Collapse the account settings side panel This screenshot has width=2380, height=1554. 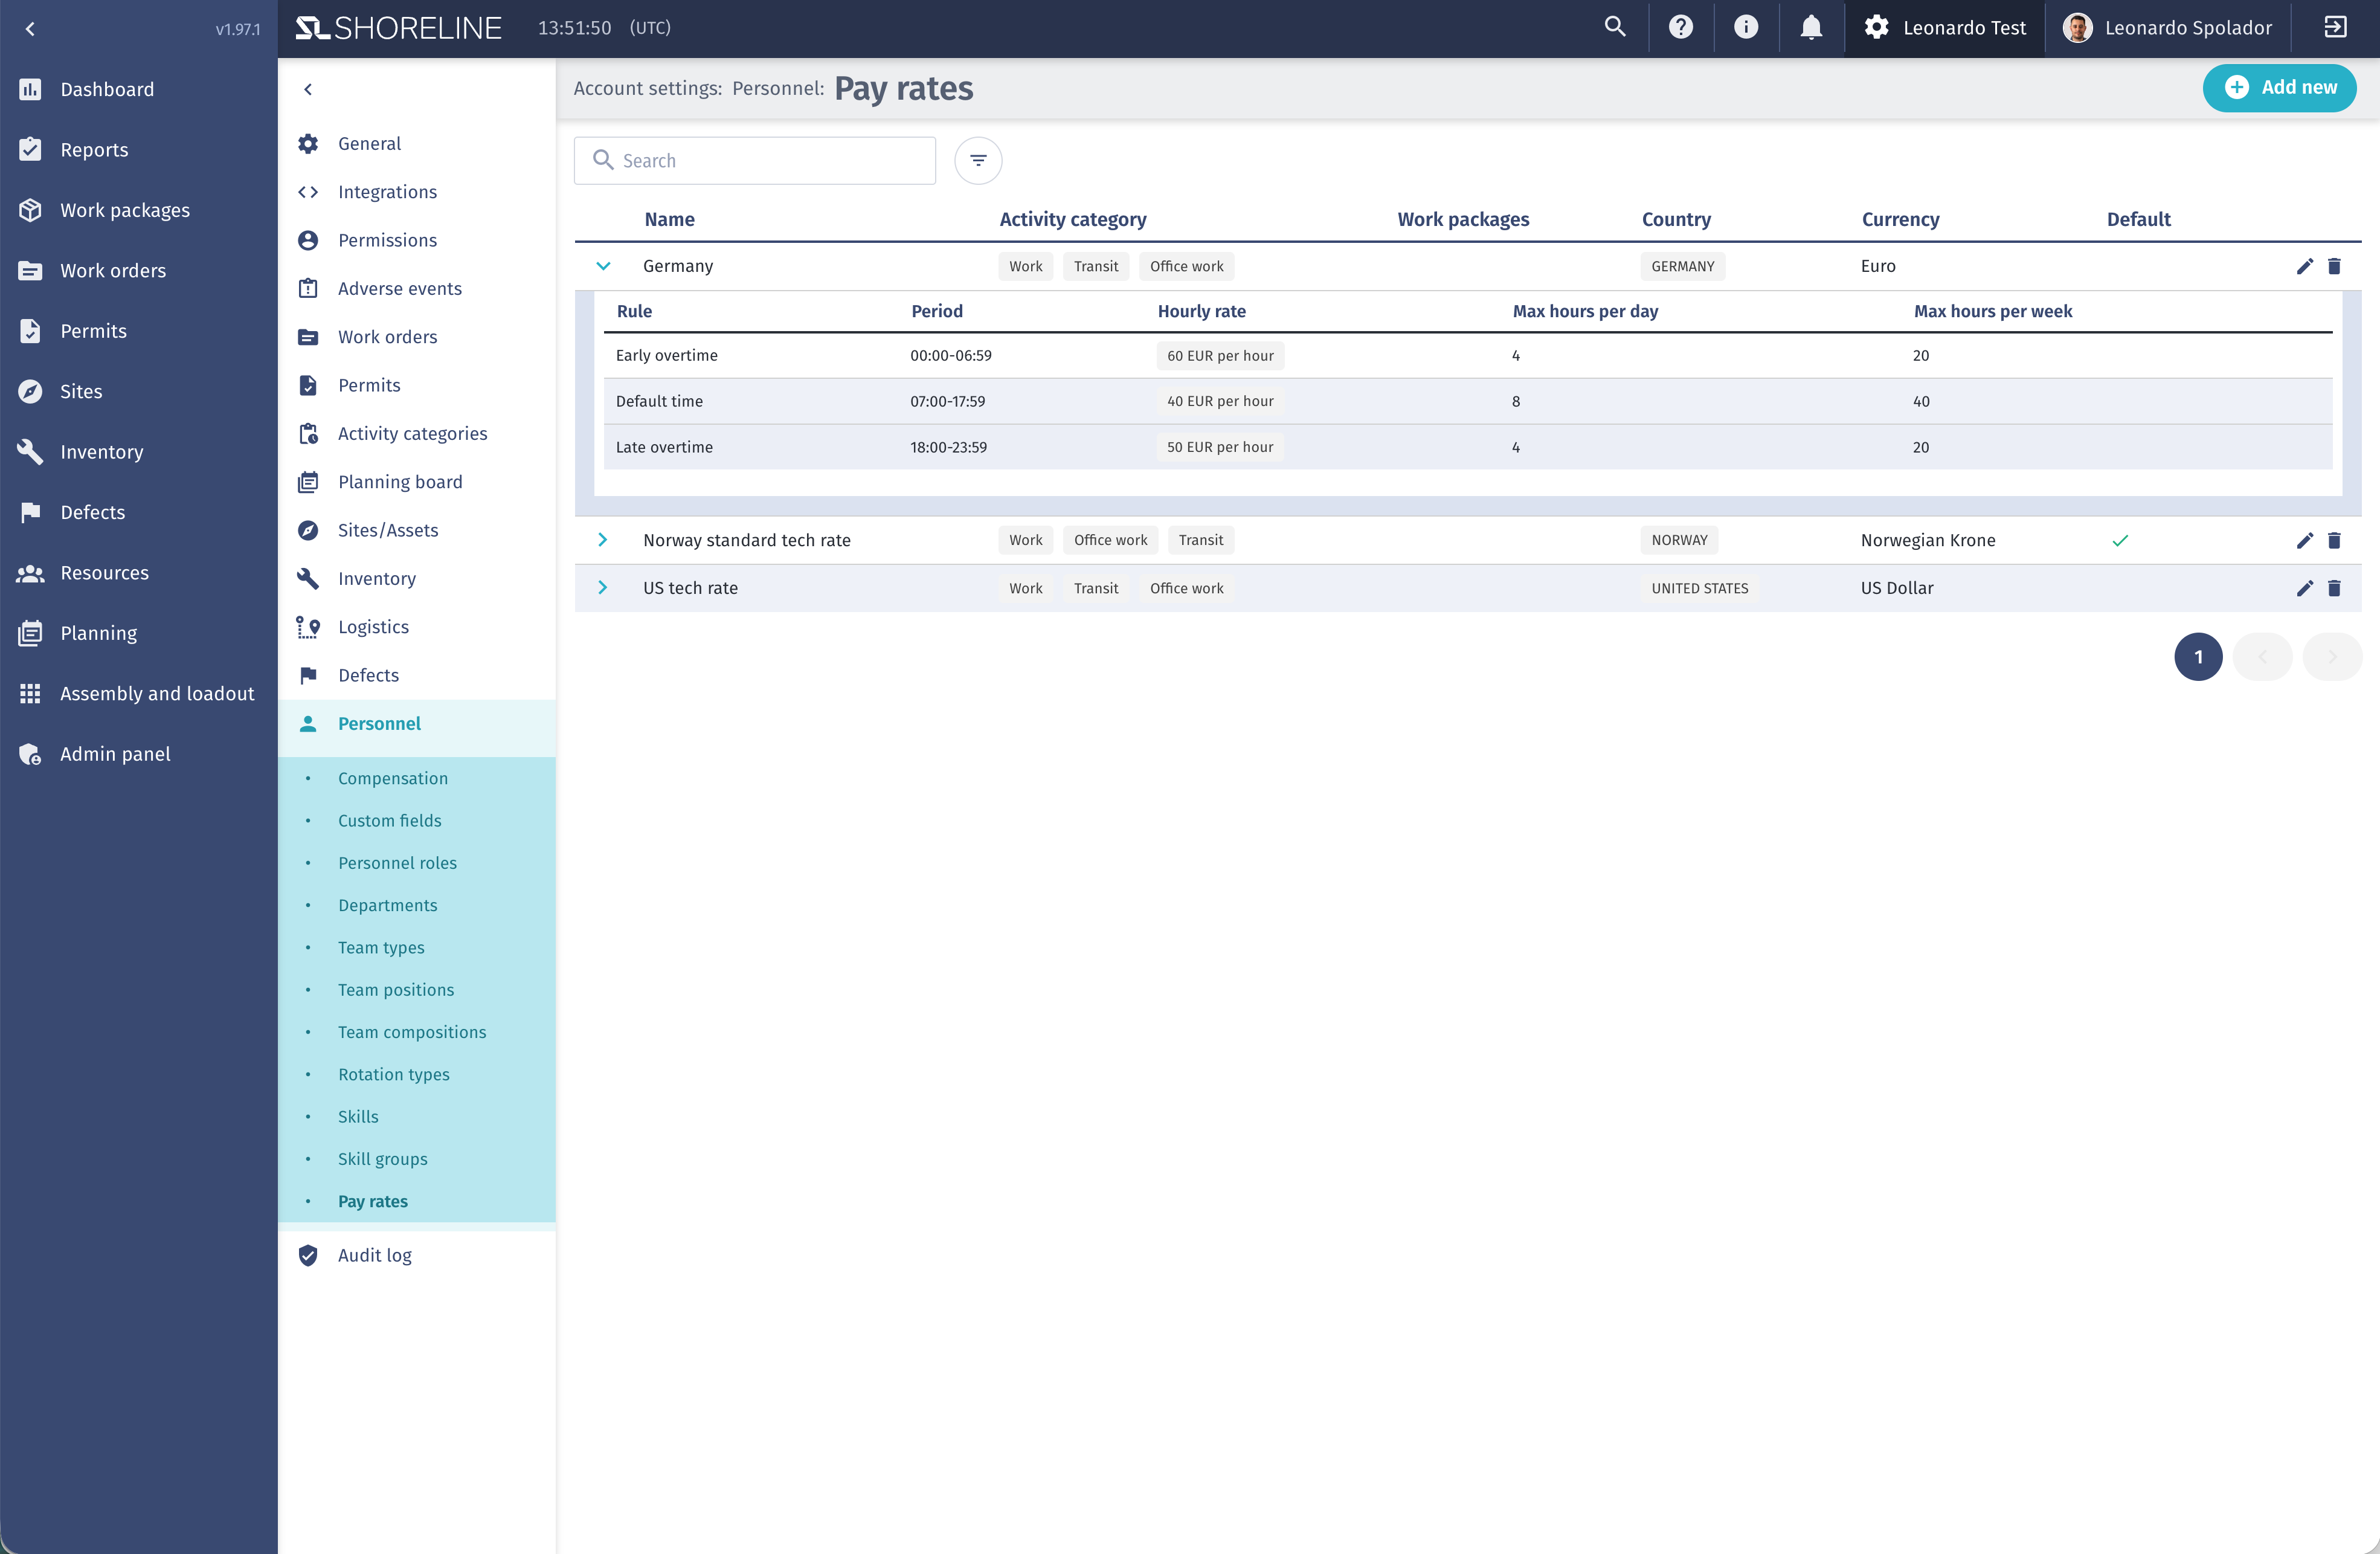pos(308,90)
